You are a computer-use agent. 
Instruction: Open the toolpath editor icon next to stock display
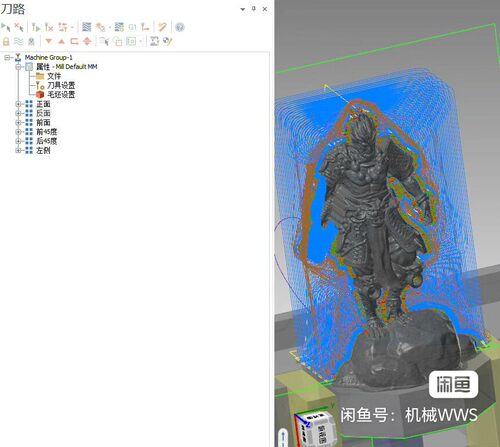154,41
